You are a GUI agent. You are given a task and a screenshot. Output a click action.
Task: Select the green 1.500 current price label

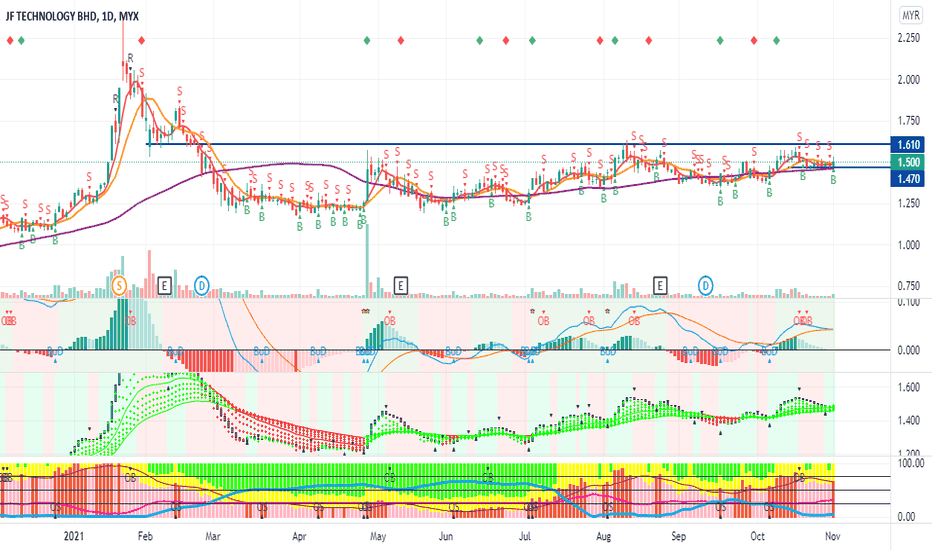[x=908, y=162]
